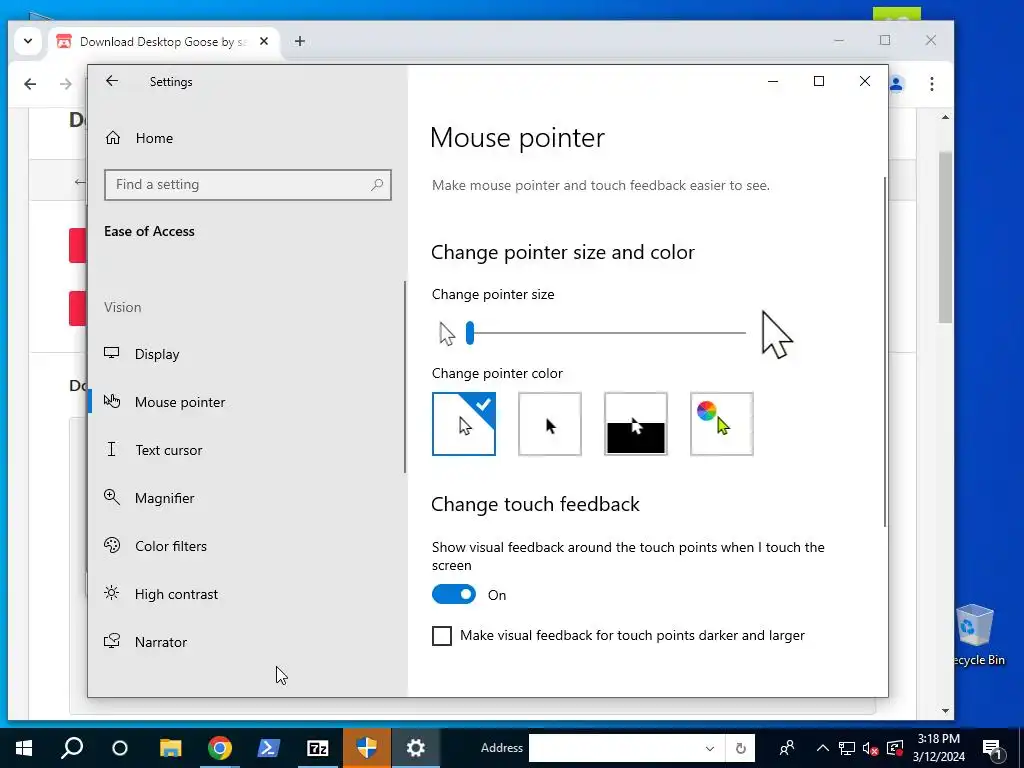The image size is (1024, 768).
Task: Click the High contrast sun icon
Action: (x=112, y=593)
